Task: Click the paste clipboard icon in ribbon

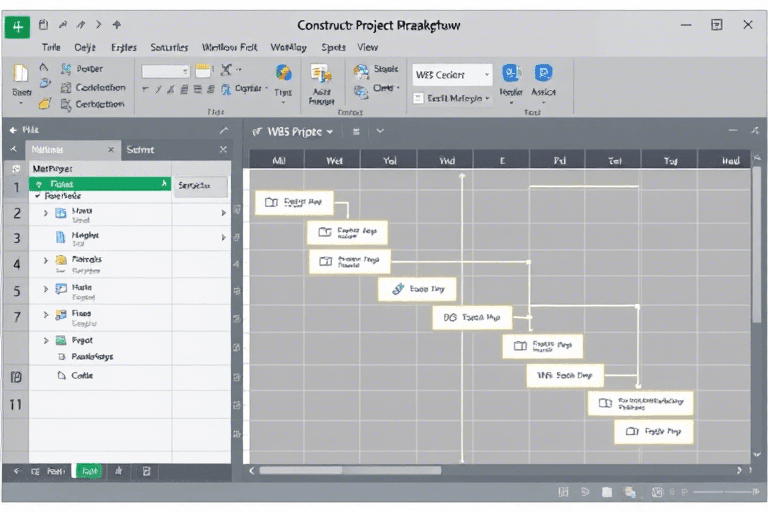Action: (19, 73)
